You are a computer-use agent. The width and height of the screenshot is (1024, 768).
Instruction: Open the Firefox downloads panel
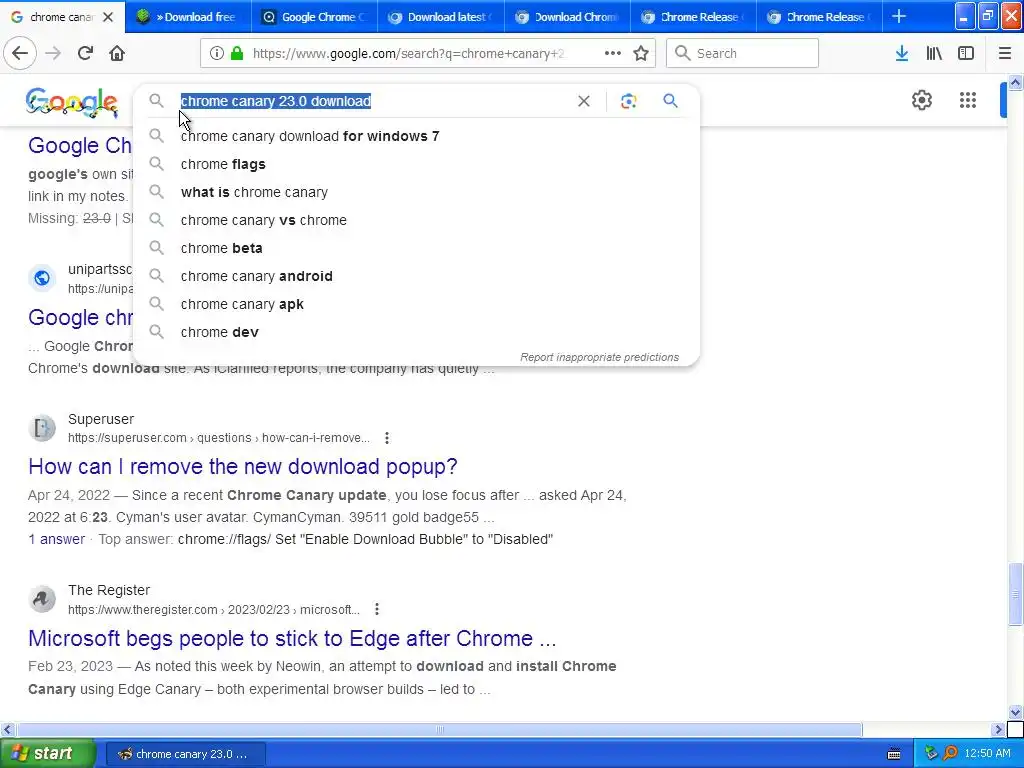pyautogui.click(x=901, y=53)
